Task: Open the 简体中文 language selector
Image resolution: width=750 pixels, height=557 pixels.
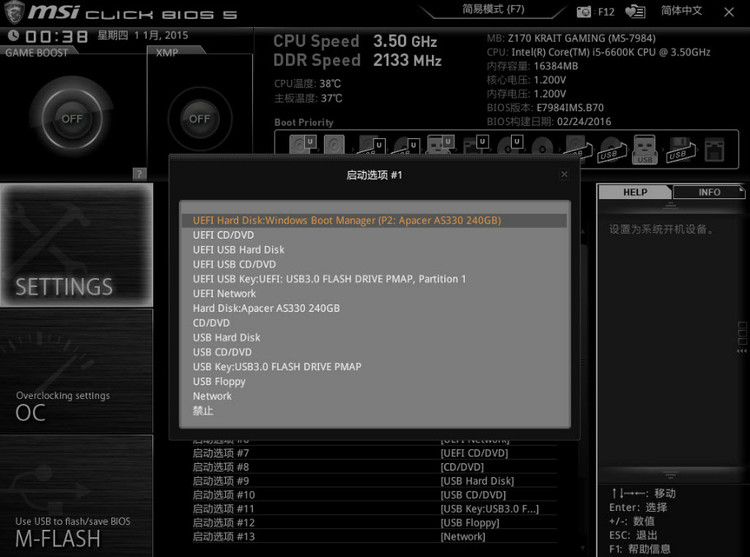Action: [682, 11]
